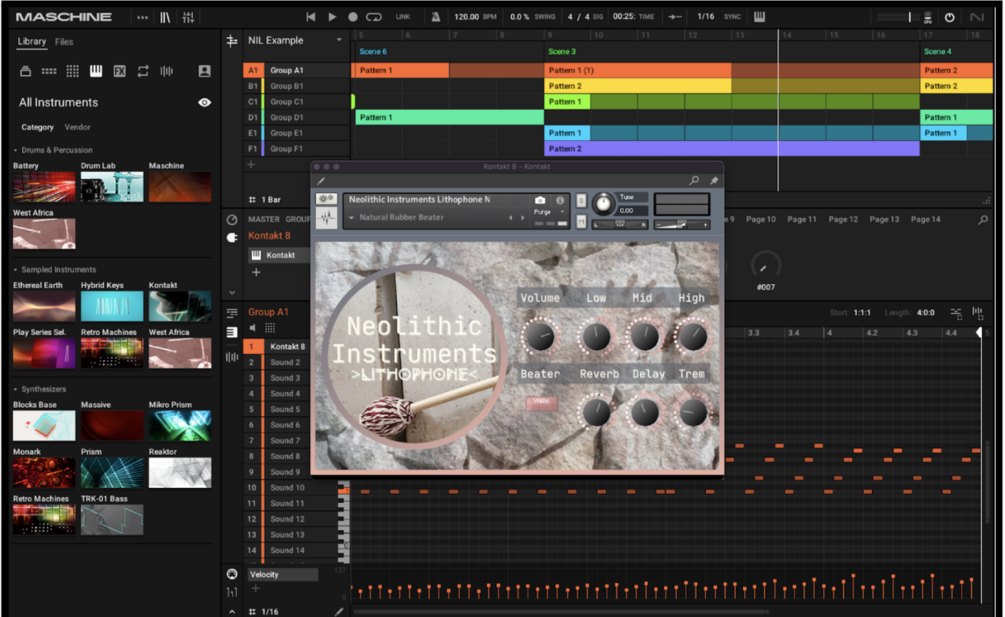Image resolution: width=1005 pixels, height=617 pixels.
Task: Select Group A1 in the group list
Action: point(296,70)
